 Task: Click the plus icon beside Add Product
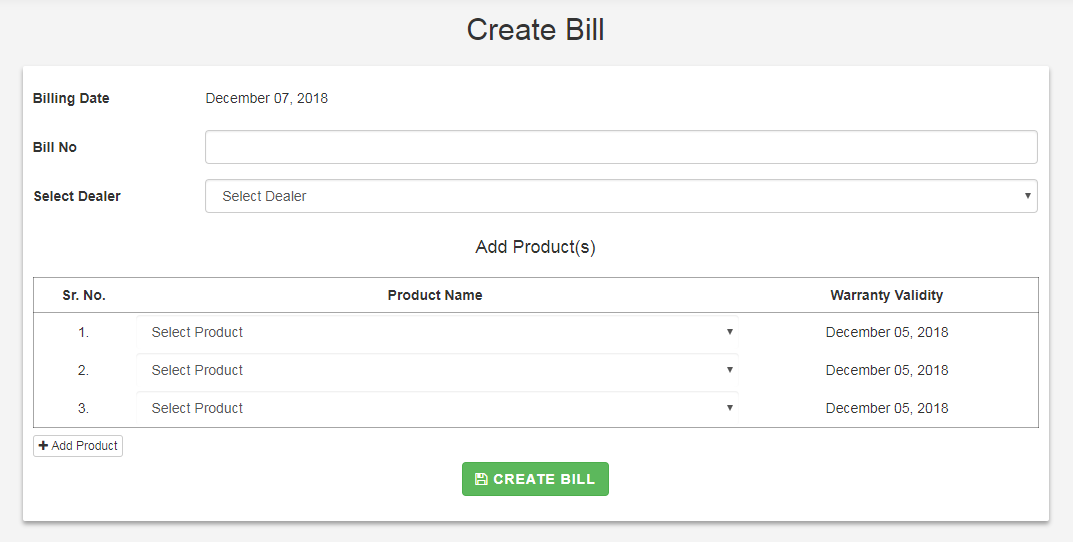click(x=43, y=446)
